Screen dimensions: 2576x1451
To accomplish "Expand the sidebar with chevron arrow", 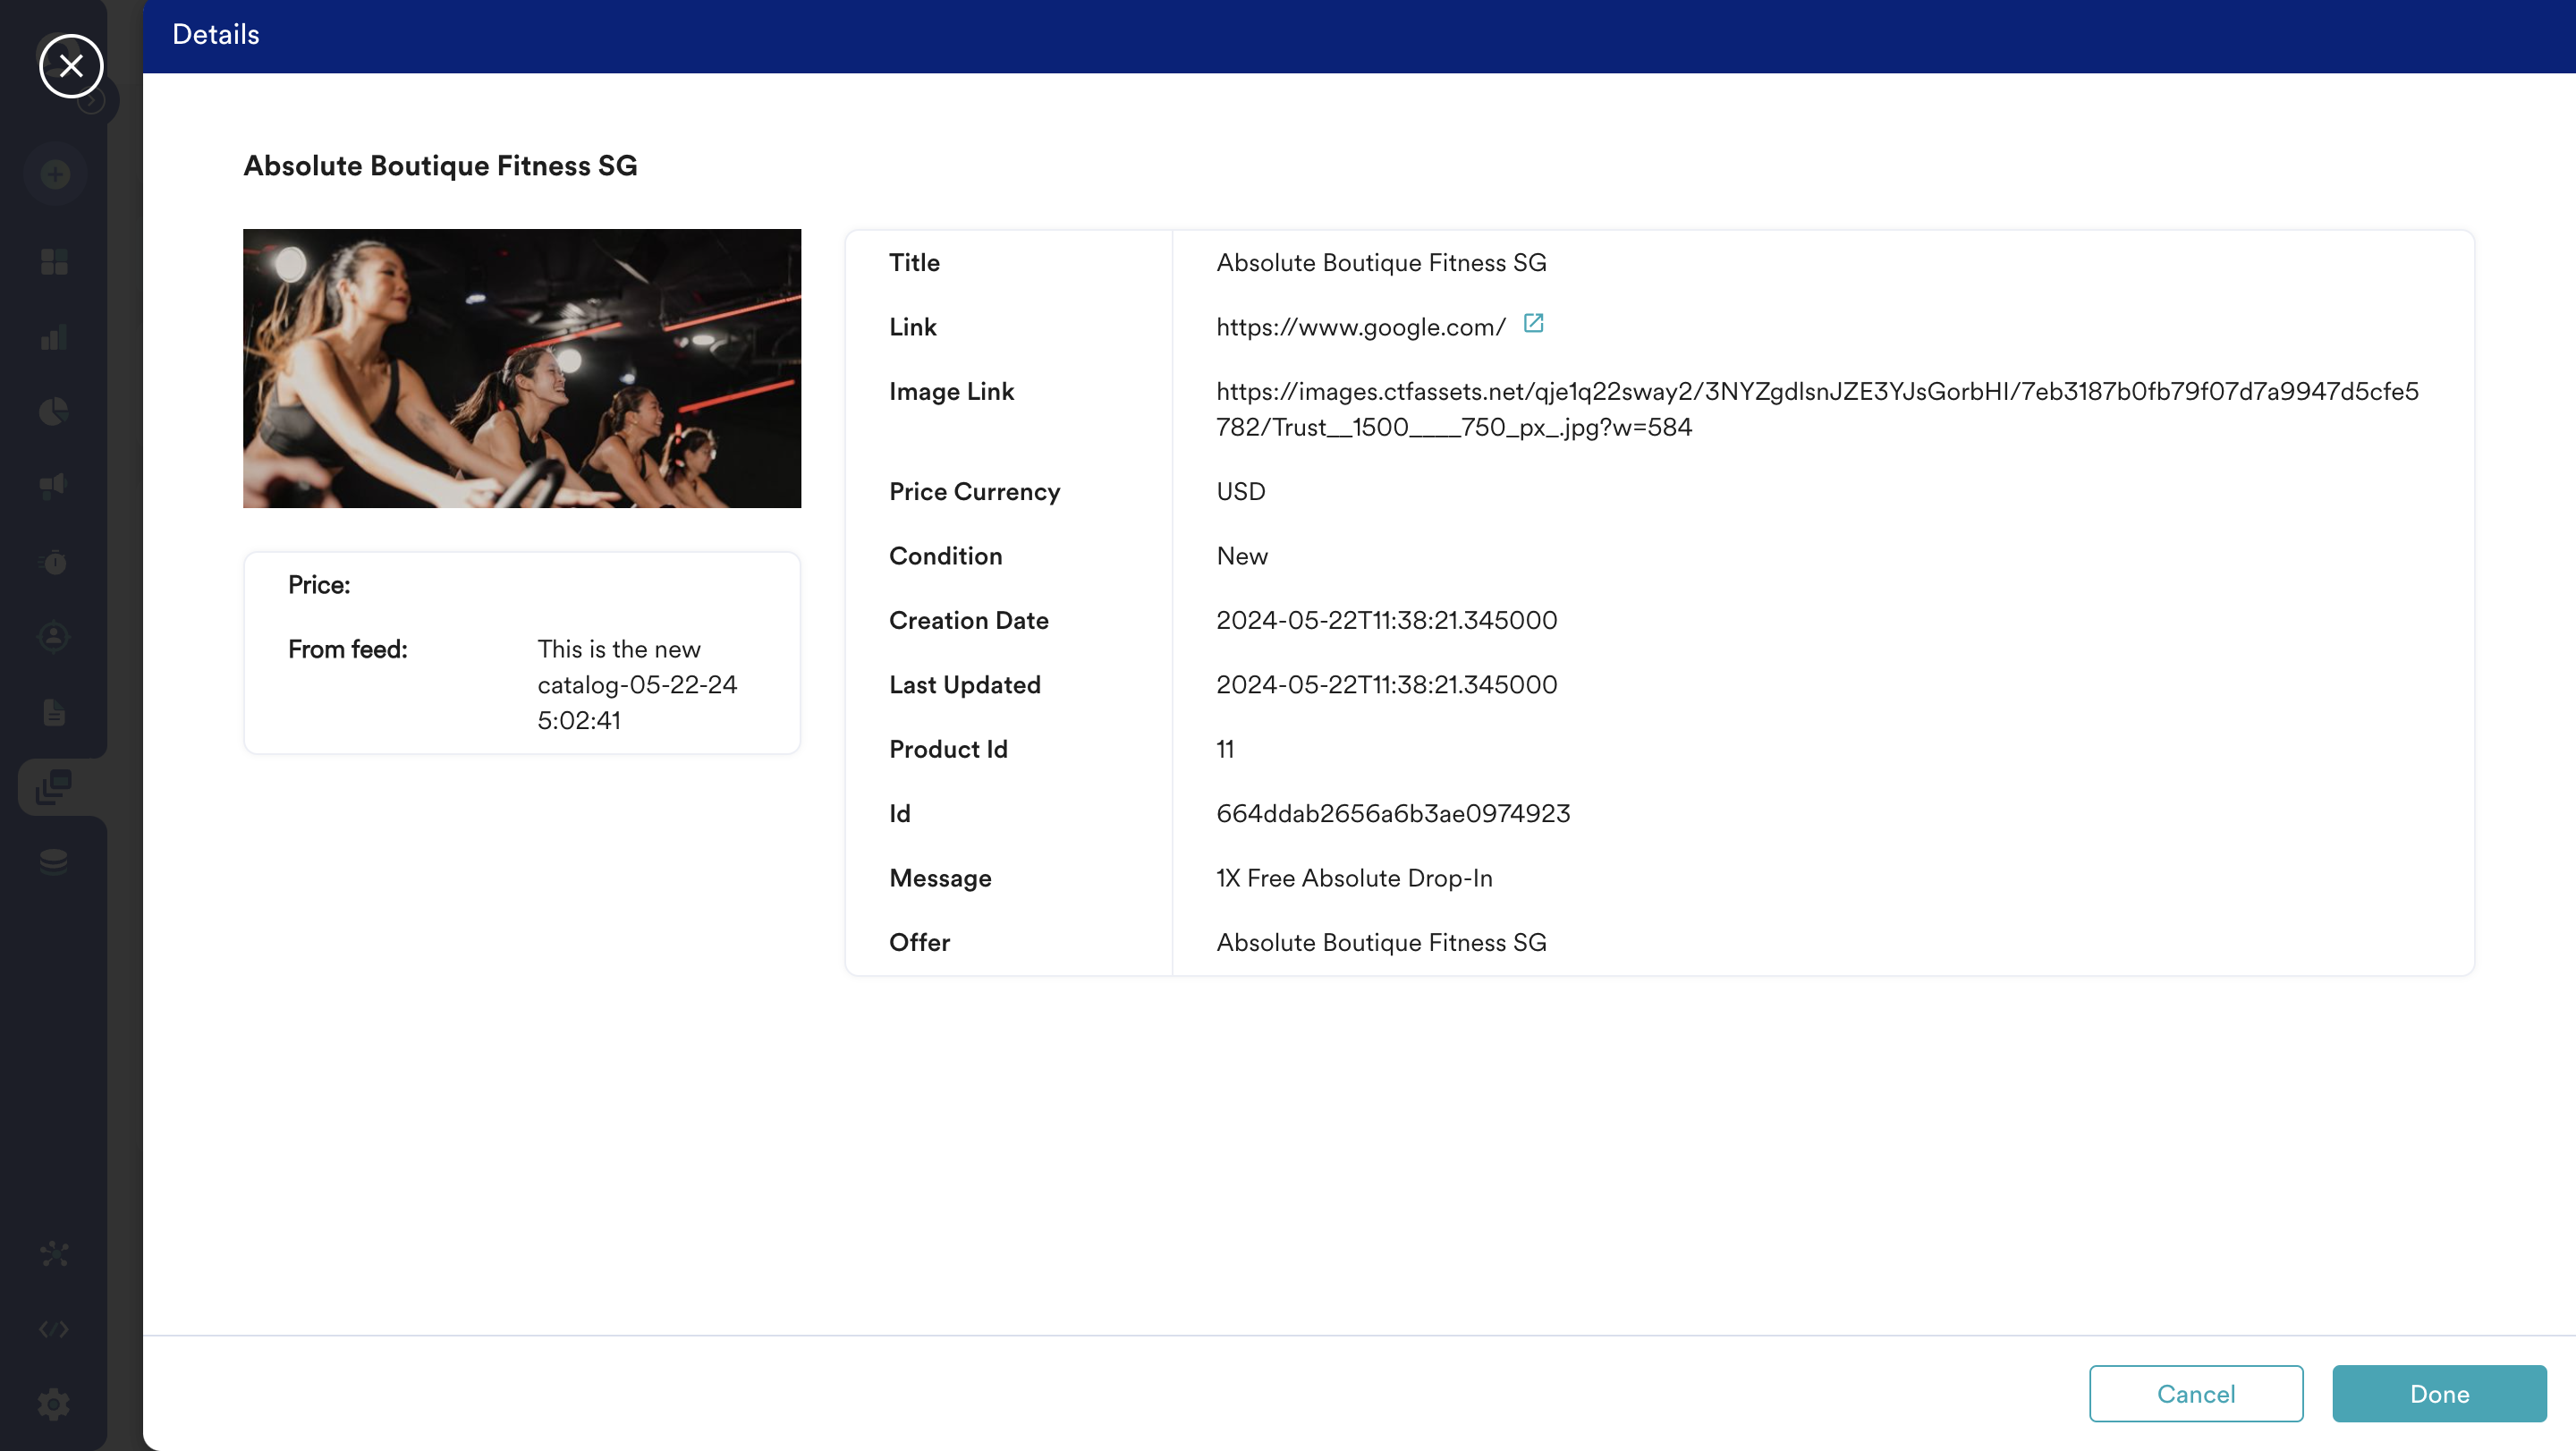I will coord(93,101).
